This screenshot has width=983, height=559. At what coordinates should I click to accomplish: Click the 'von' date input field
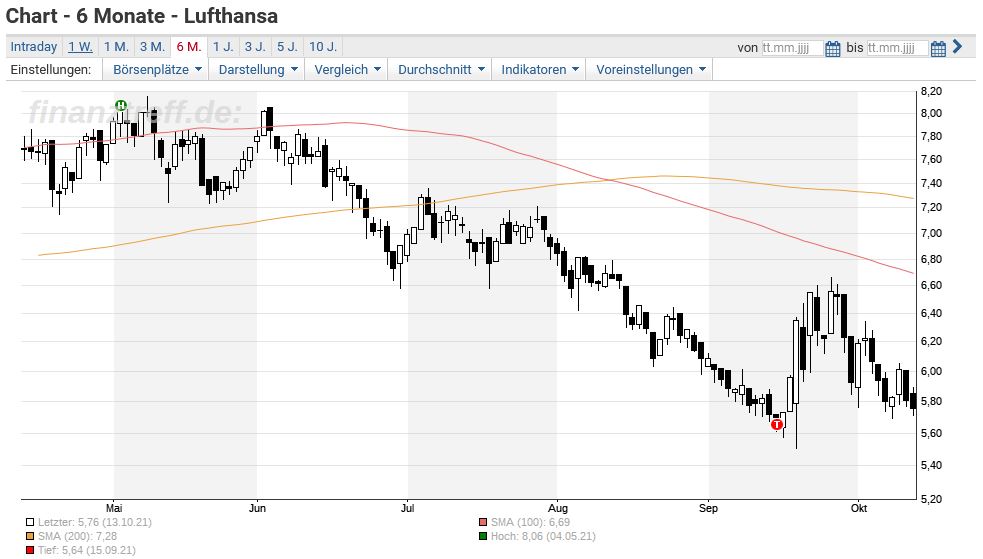(792, 48)
